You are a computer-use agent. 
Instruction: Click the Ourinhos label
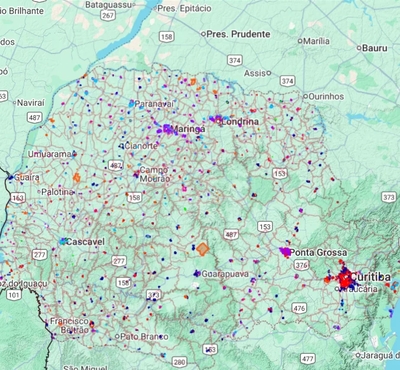click(326, 96)
